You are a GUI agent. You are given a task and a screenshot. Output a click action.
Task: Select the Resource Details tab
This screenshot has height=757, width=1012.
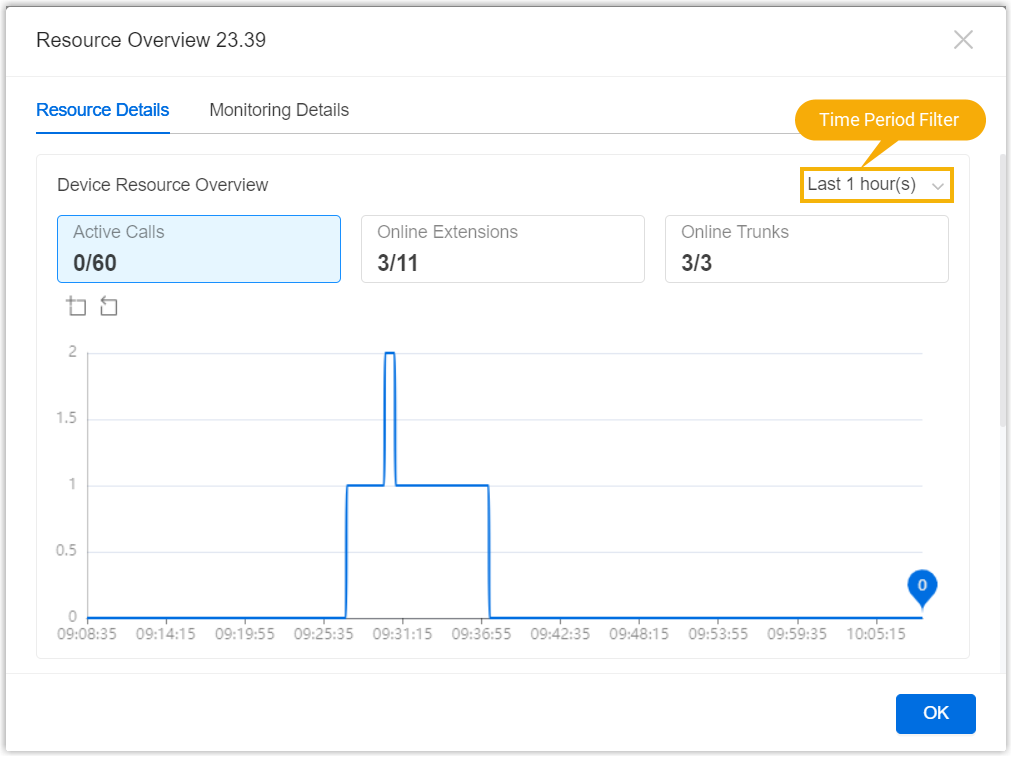click(x=102, y=110)
